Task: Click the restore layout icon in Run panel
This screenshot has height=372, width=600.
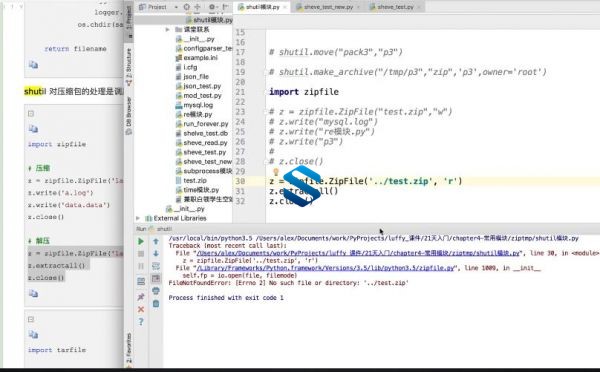Action: pos(141,282)
